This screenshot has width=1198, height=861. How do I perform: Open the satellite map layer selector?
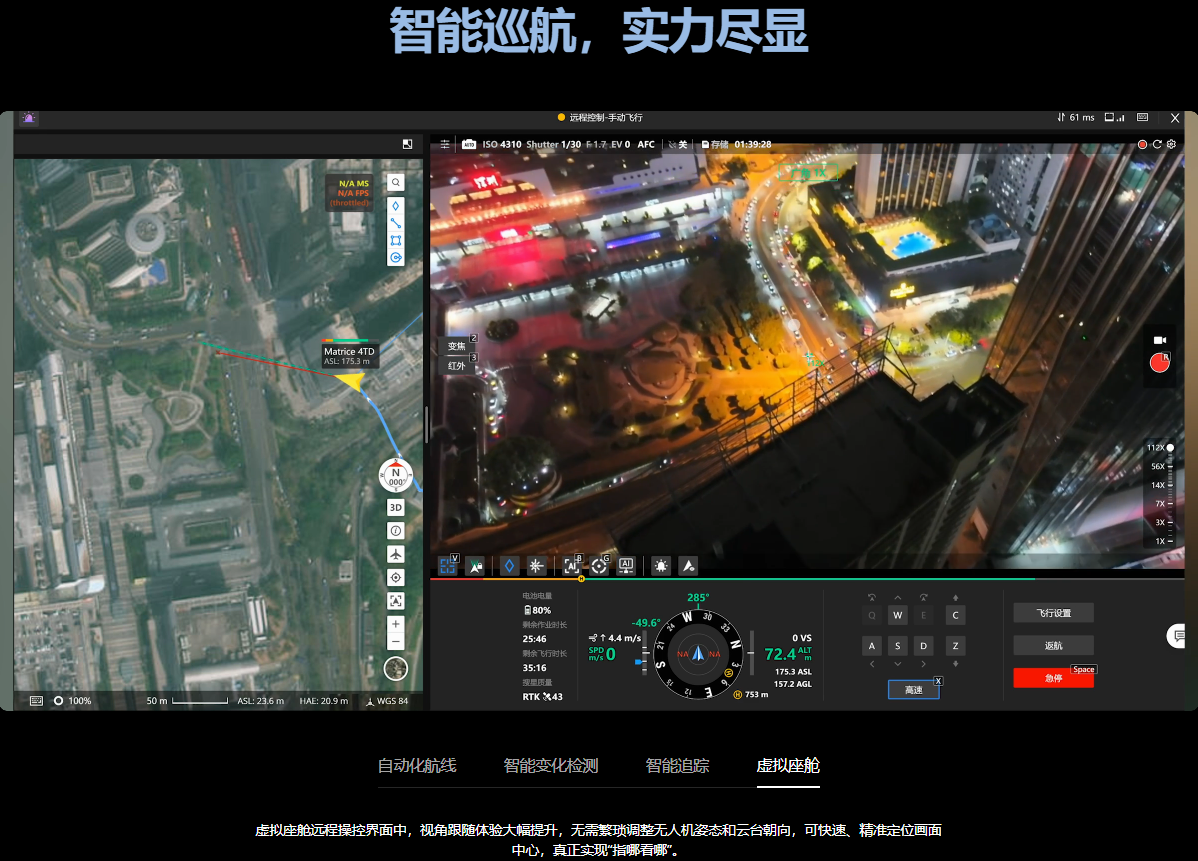pos(396,668)
